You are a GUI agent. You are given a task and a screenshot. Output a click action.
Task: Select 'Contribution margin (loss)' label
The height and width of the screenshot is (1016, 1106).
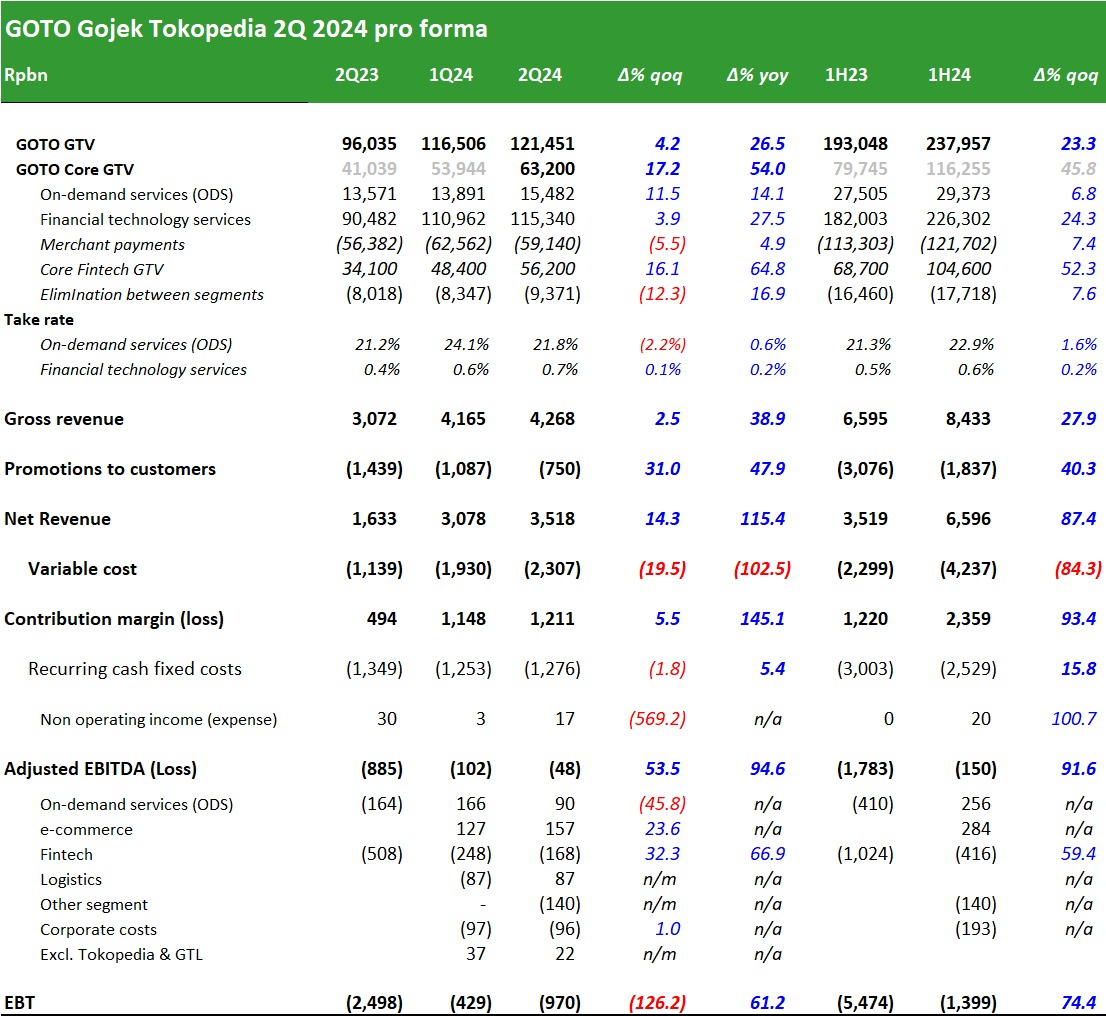coord(114,619)
